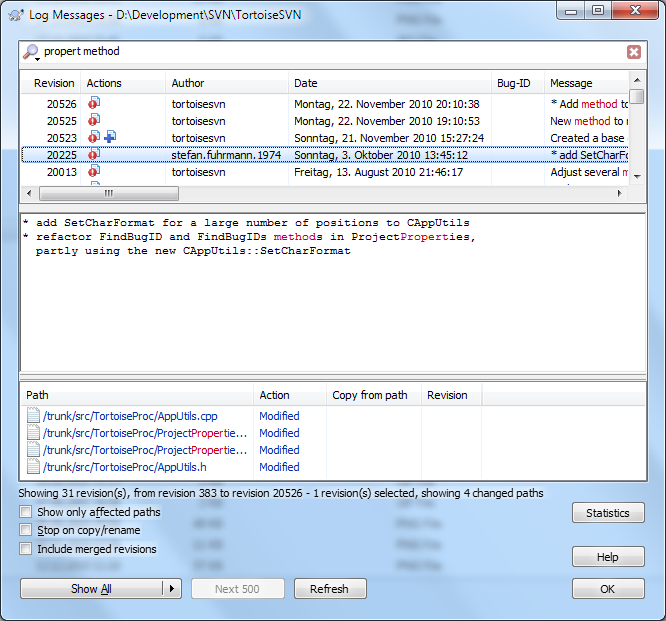
Task: Click file icon of AppUtils.cpp path
Action: 33,416
